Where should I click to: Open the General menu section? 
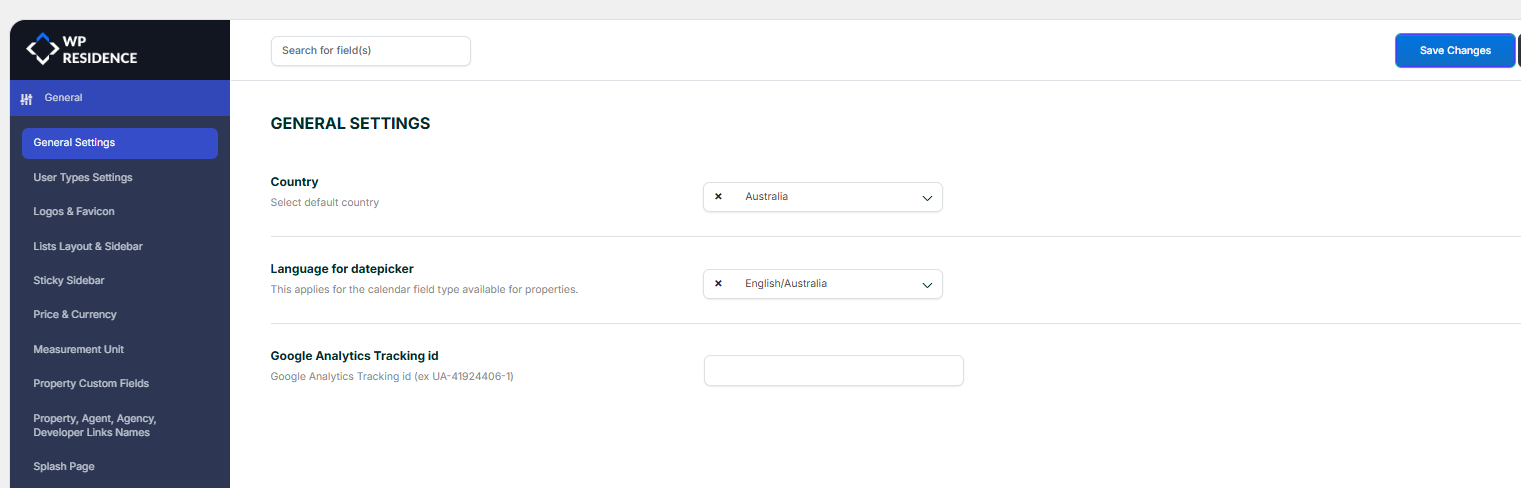[x=63, y=98]
